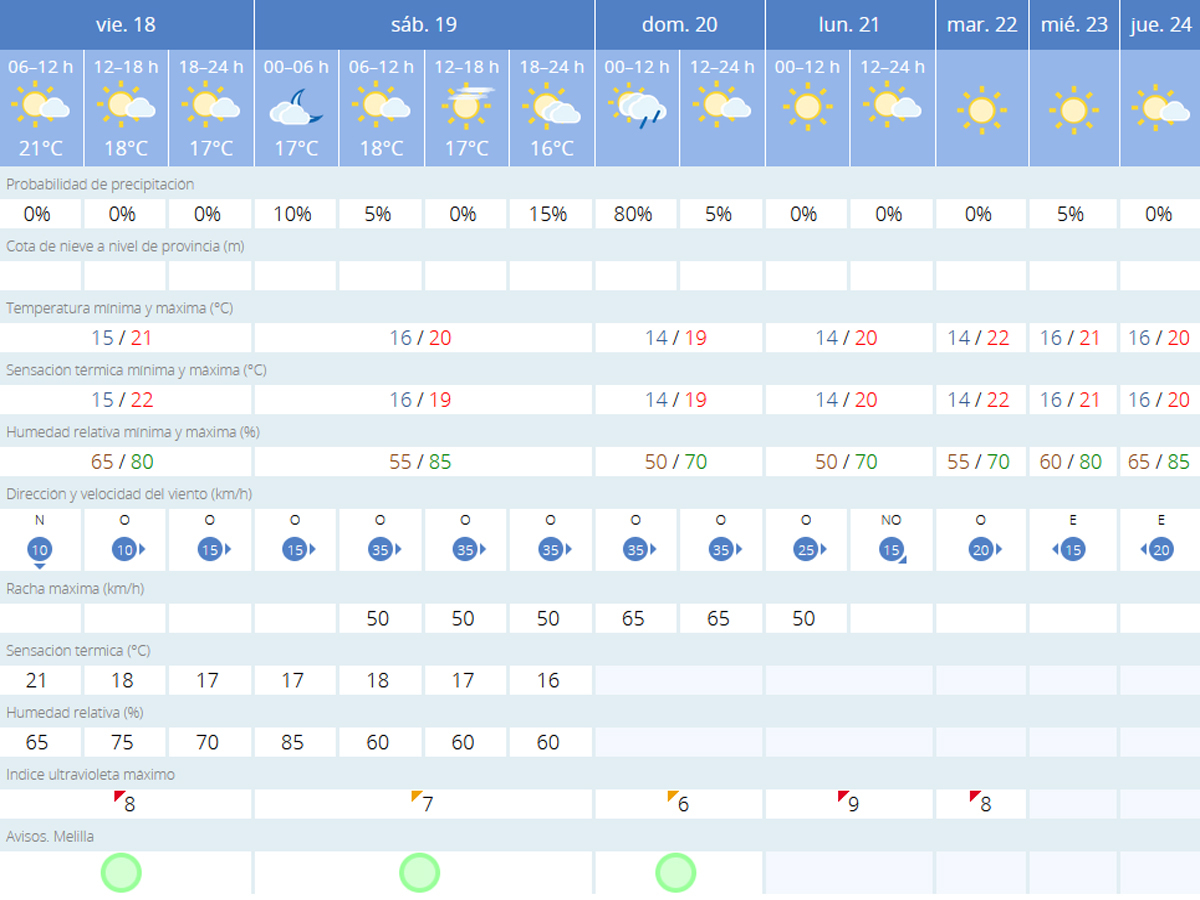Click the relative humidity 85 cell

(293, 742)
